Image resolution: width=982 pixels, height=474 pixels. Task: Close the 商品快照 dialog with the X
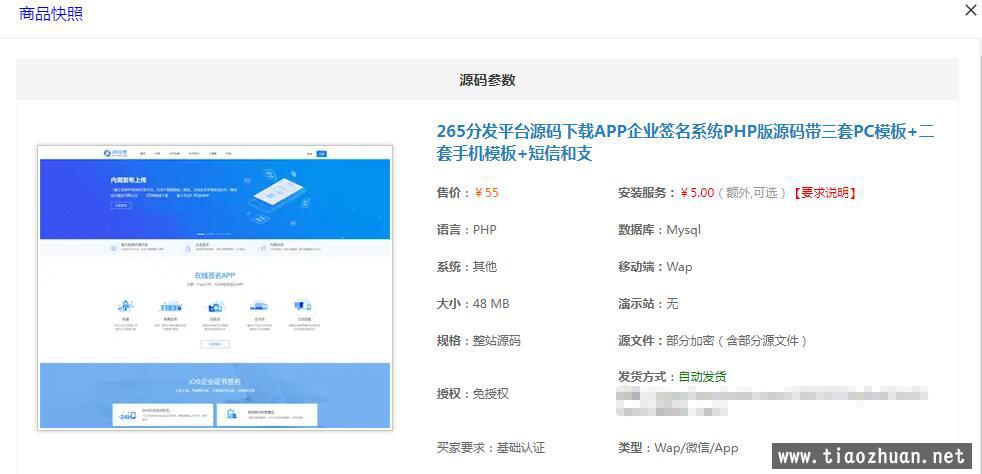point(969,11)
